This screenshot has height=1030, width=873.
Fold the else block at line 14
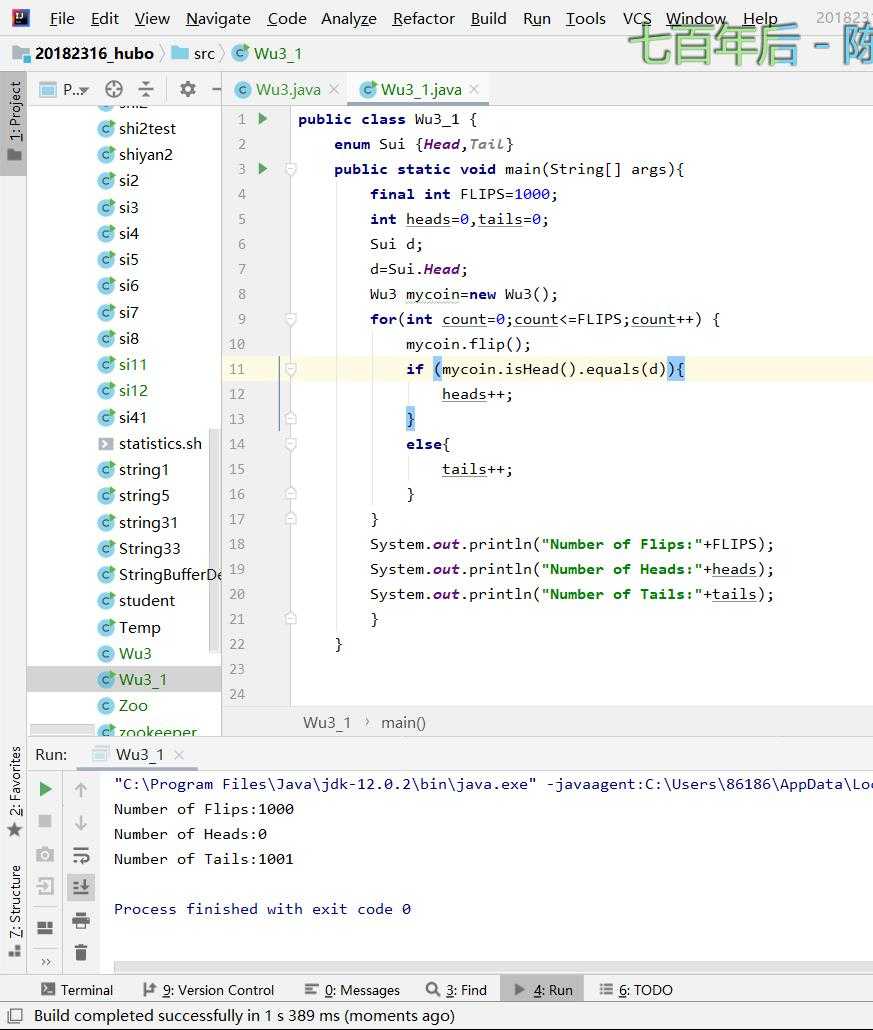(x=290, y=443)
